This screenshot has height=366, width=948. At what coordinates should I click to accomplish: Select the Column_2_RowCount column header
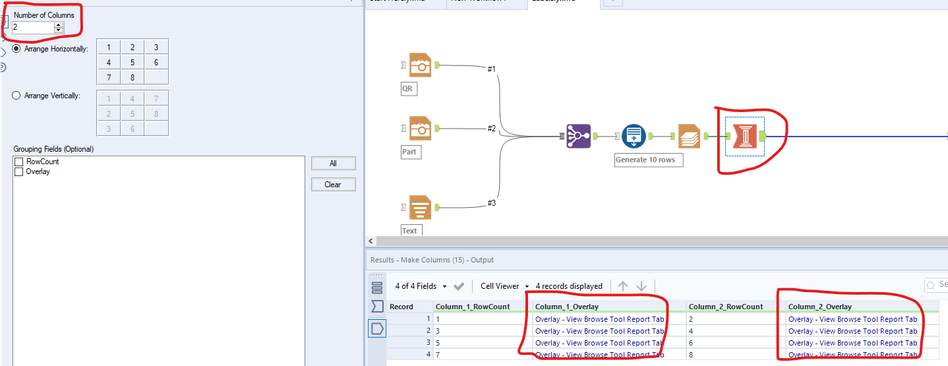(x=736, y=307)
